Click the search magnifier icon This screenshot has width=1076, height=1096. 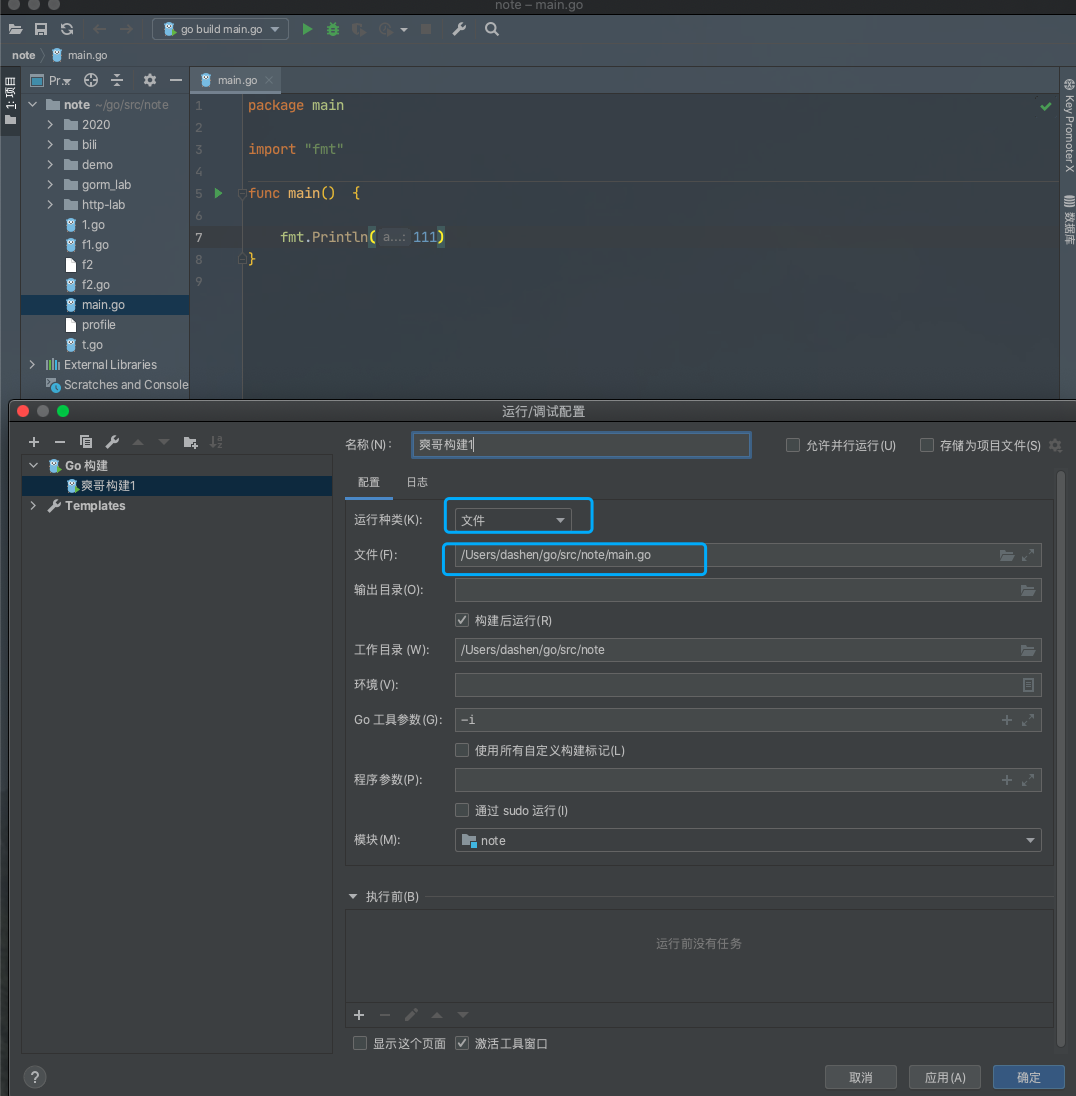click(492, 30)
